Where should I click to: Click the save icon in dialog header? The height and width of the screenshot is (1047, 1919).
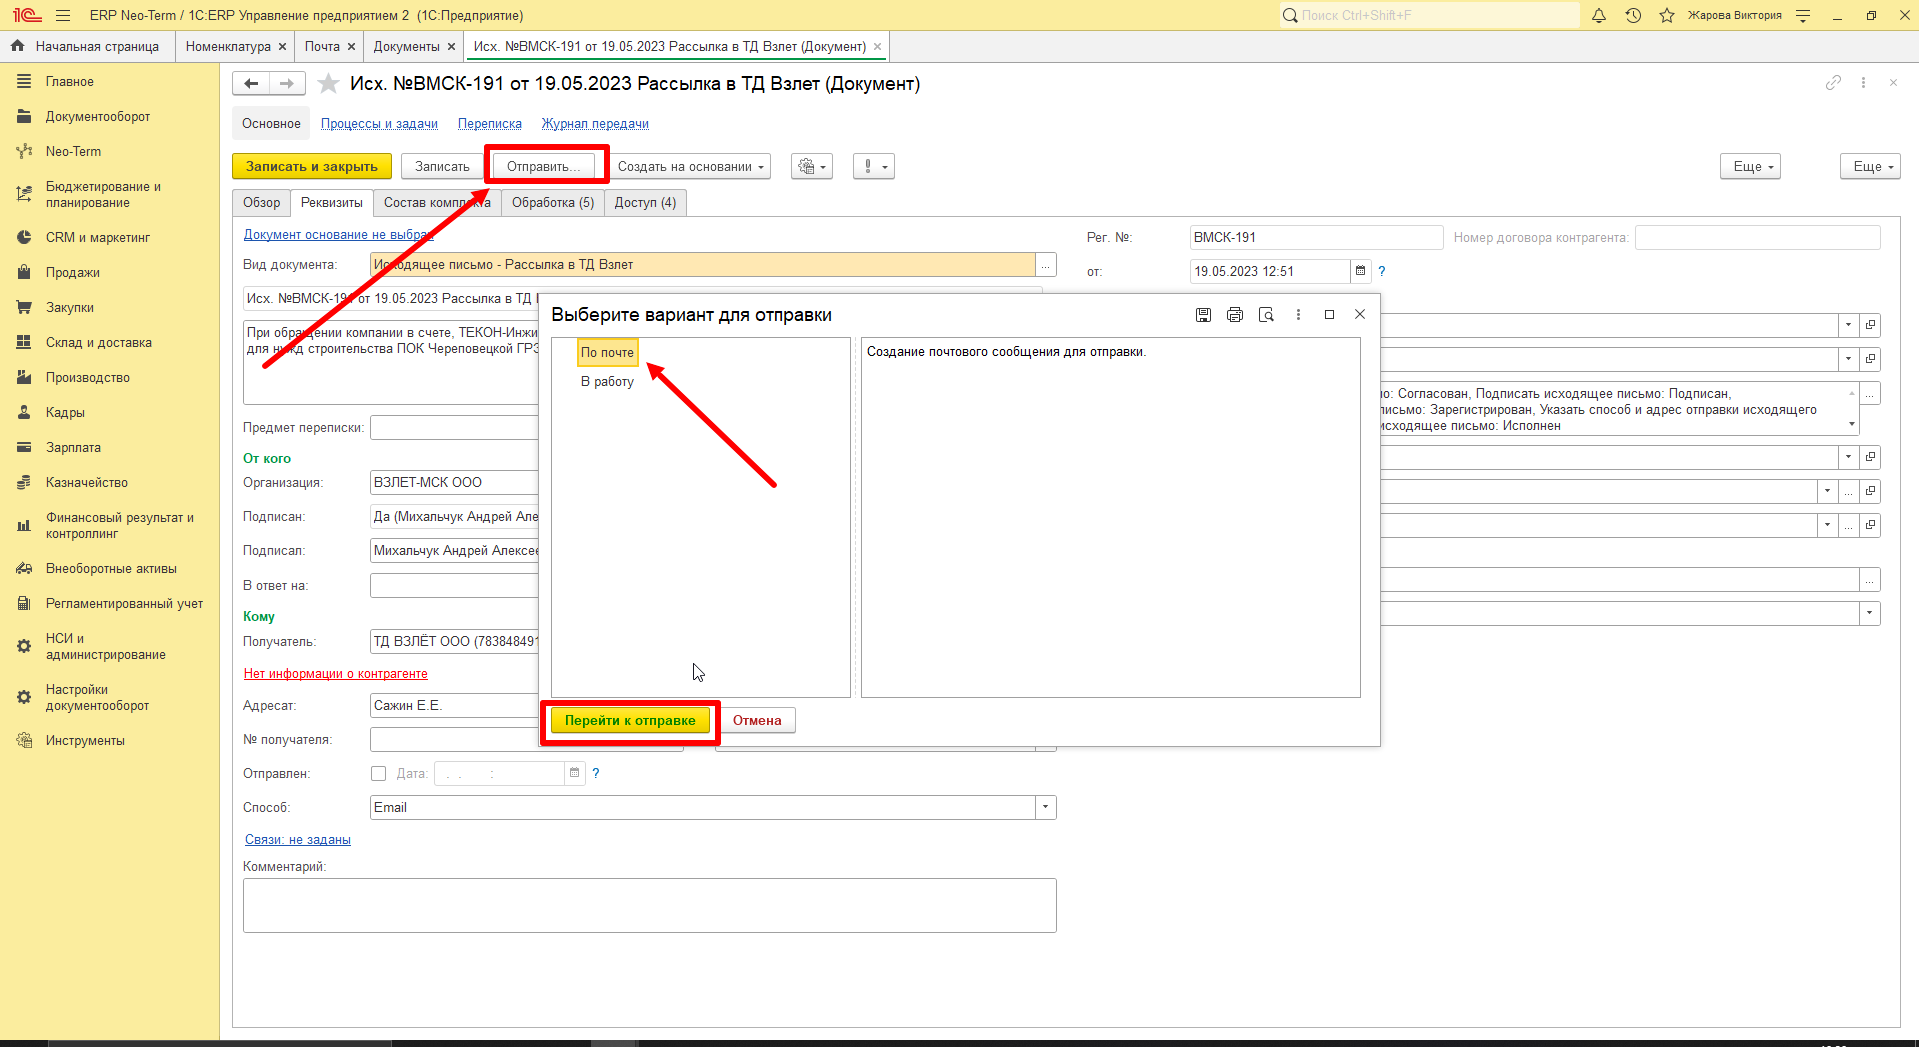(1203, 315)
